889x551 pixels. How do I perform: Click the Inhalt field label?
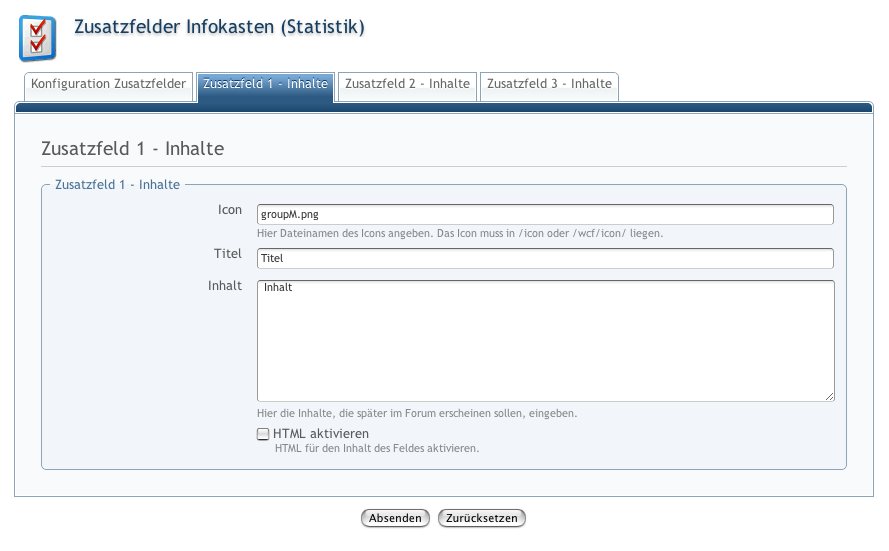225,286
